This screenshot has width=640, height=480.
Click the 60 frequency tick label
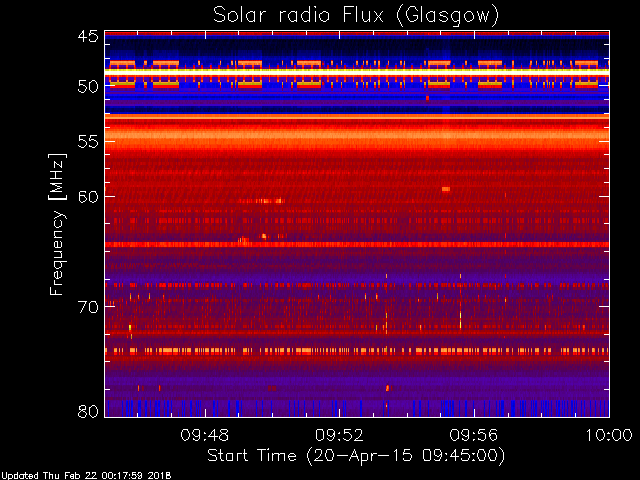coord(88,197)
